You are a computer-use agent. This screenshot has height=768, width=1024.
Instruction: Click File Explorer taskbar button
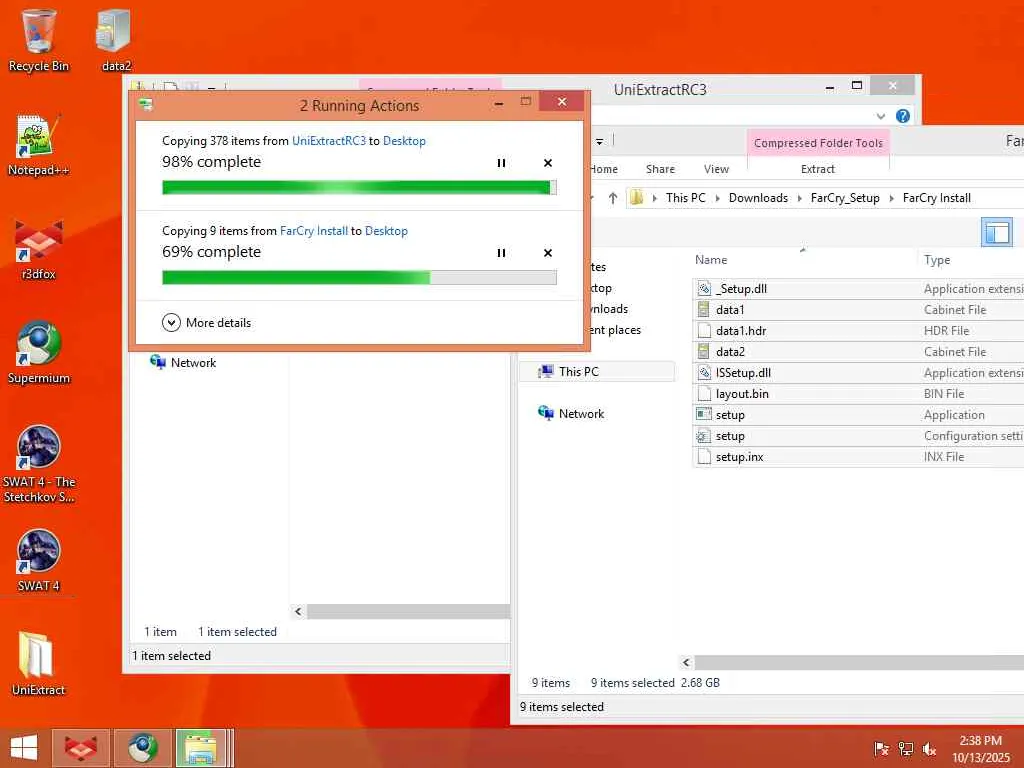point(202,748)
